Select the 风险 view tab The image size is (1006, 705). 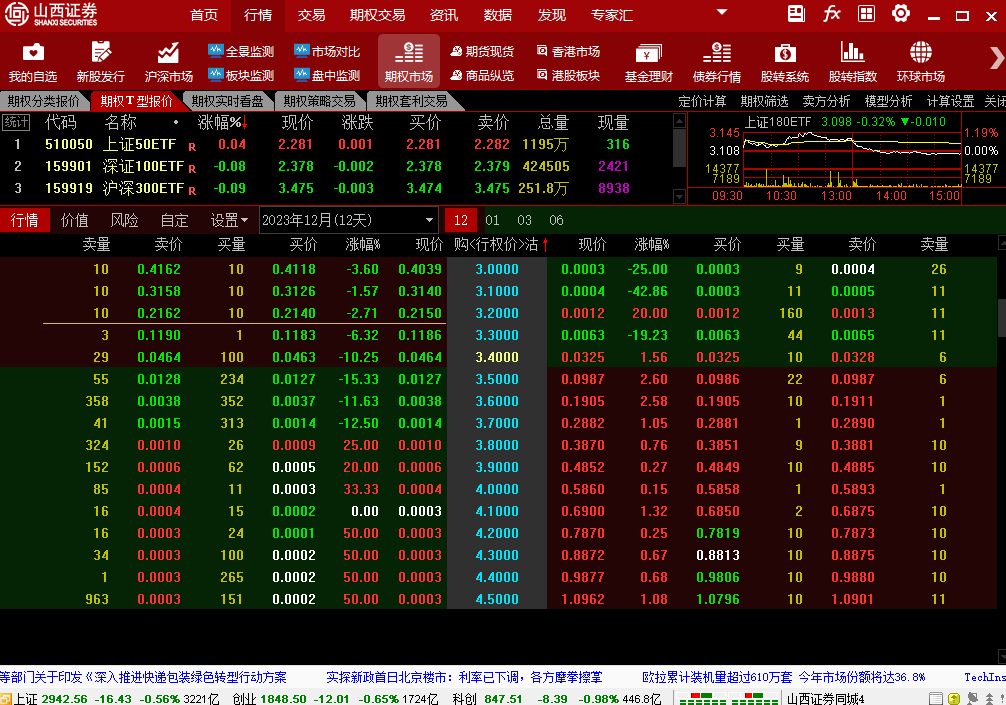(124, 221)
